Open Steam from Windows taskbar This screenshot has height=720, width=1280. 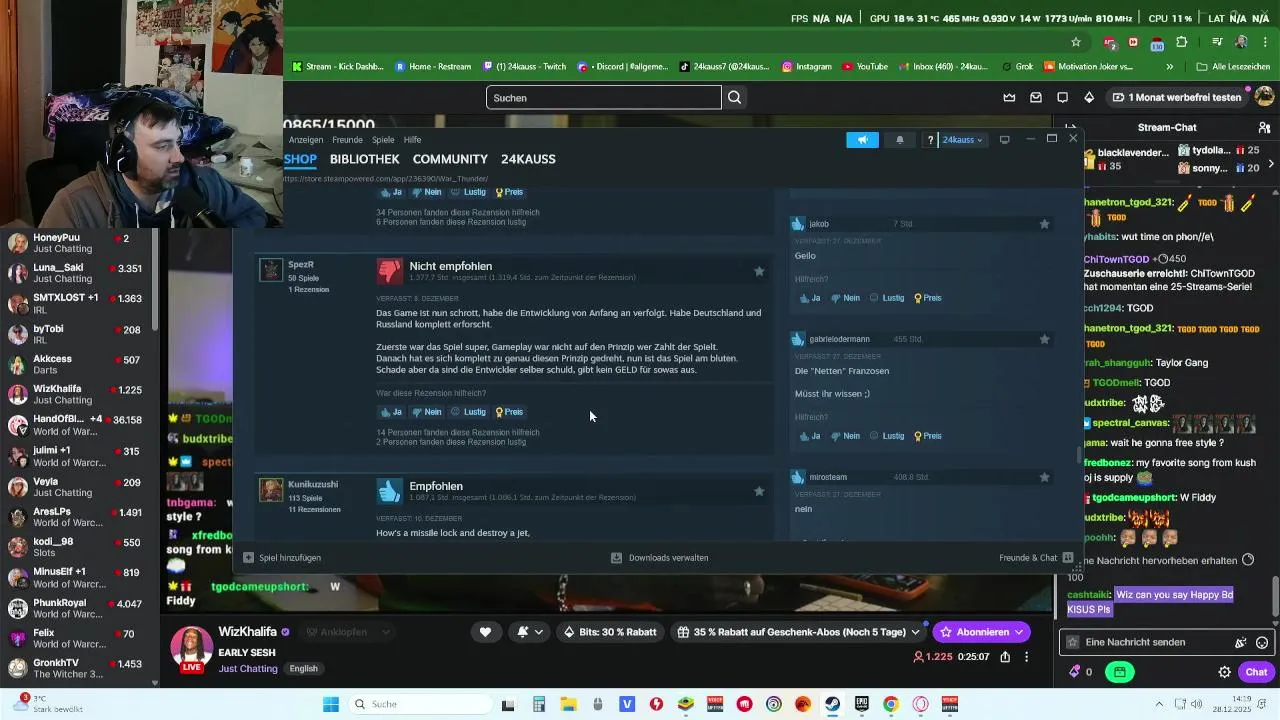(832, 704)
